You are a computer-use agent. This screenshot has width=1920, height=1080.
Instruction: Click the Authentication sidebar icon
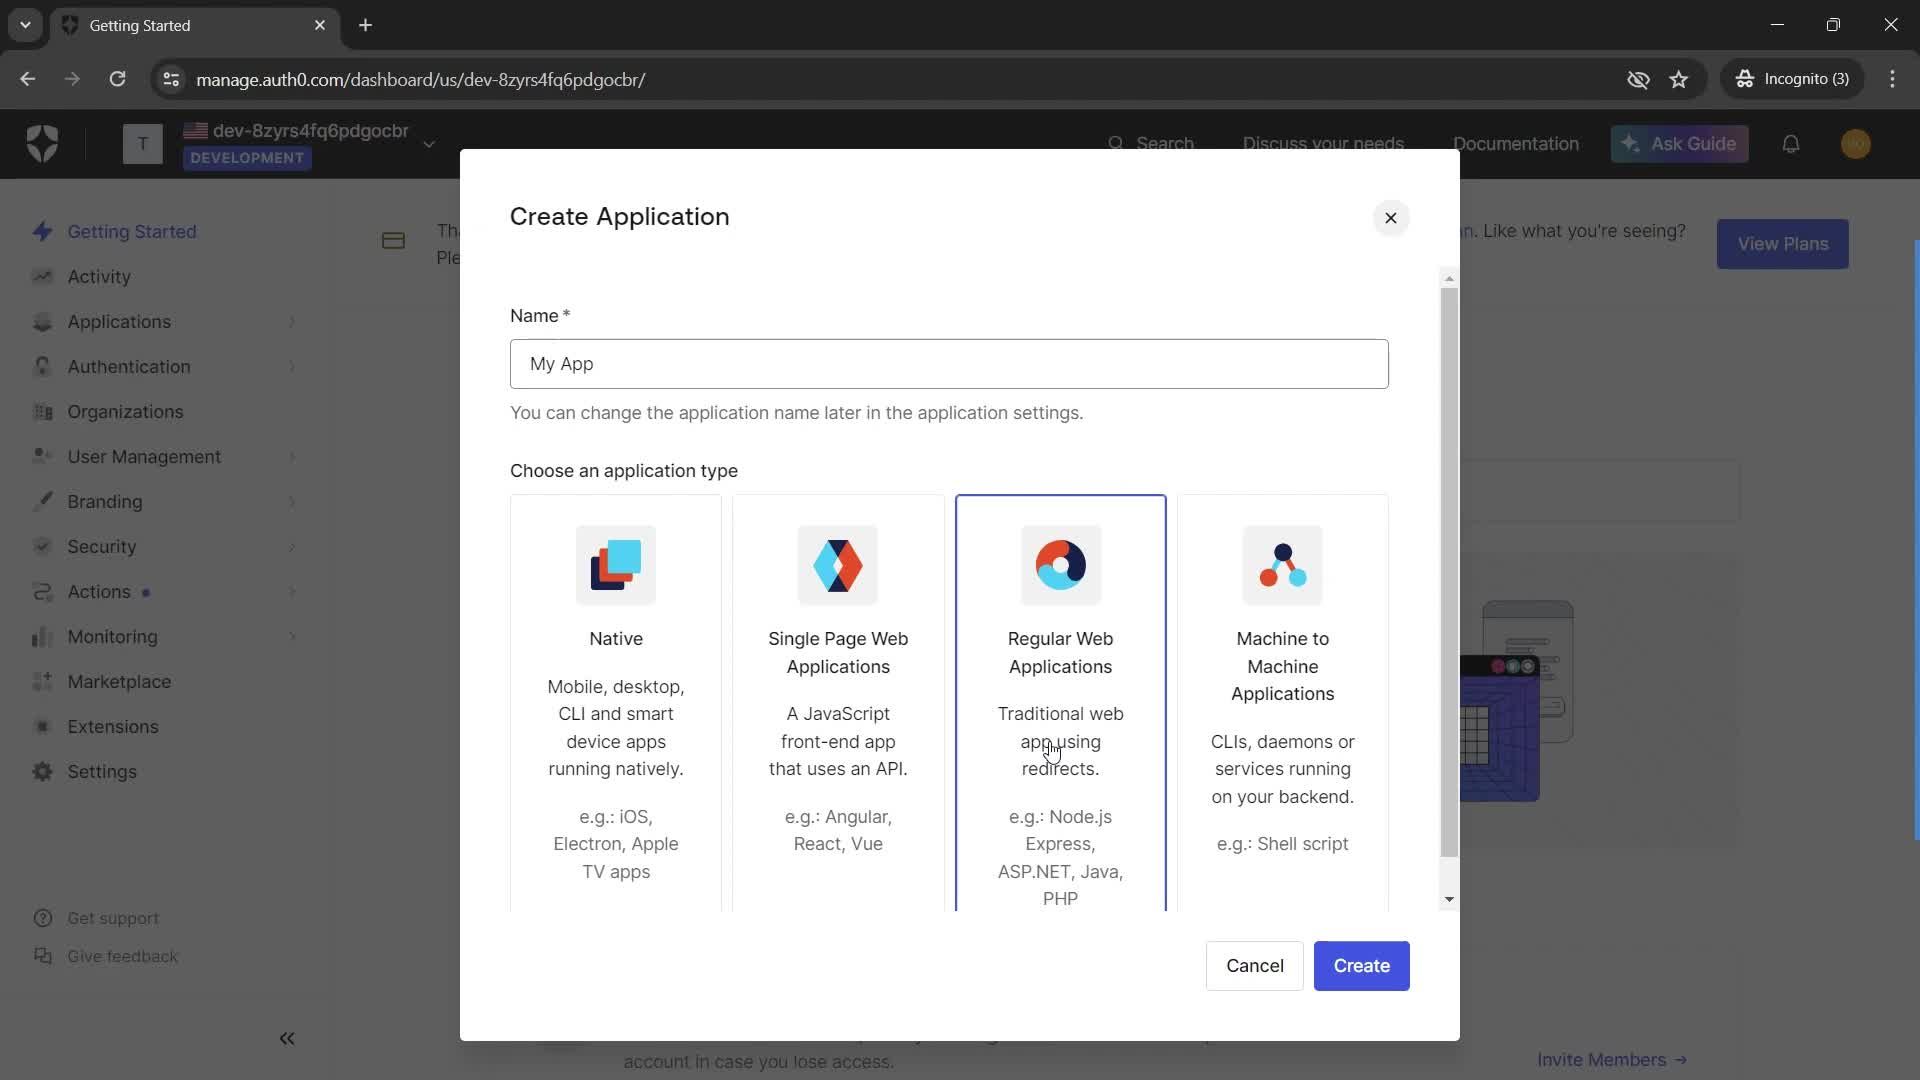(x=42, y=366)
